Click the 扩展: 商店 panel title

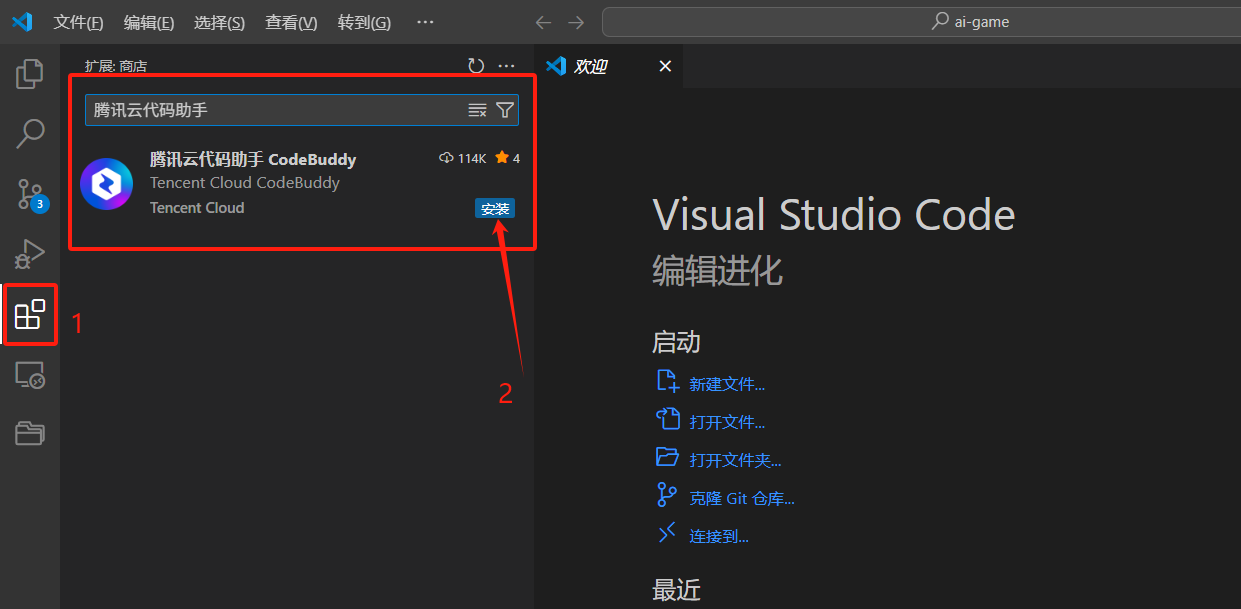tap(116, 66)
